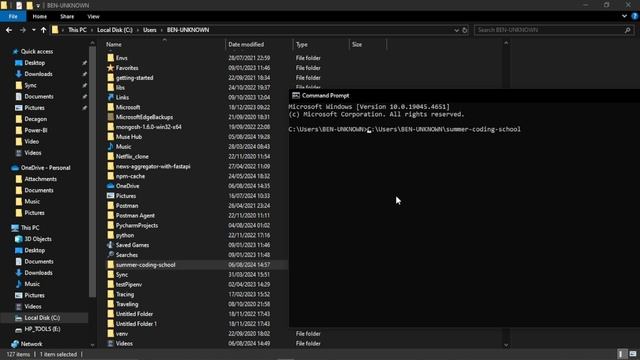The image size is (640, 360).
Task: Click the Command Prompt title bar icon
Action: pyautogui.click(x=296, y=96)
